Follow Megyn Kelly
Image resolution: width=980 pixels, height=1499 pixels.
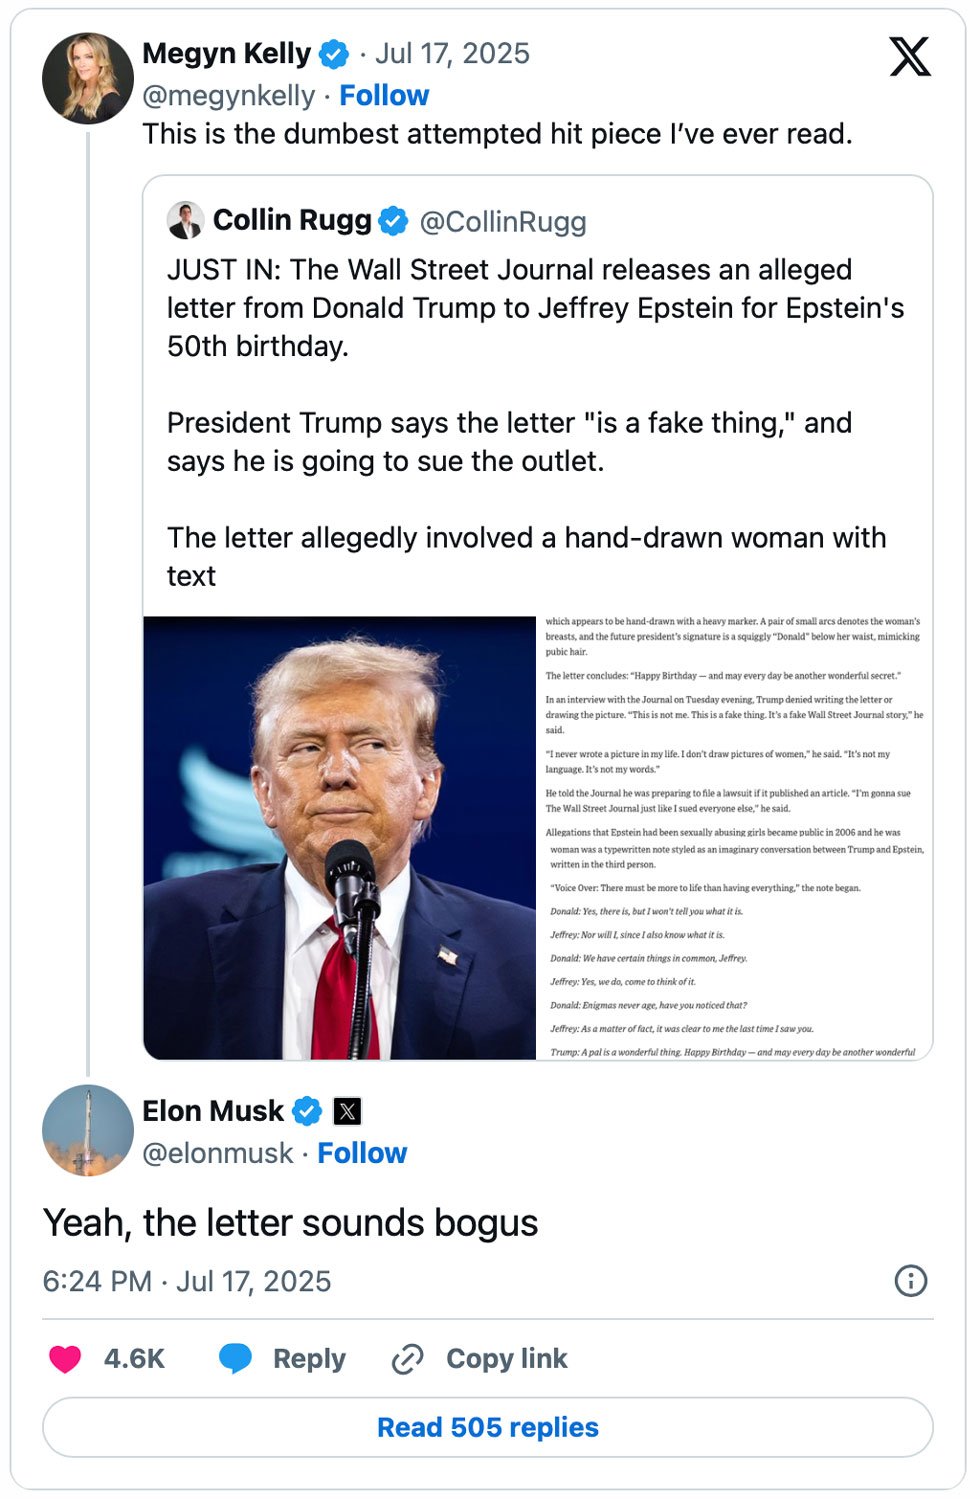[x=384, y=95]
